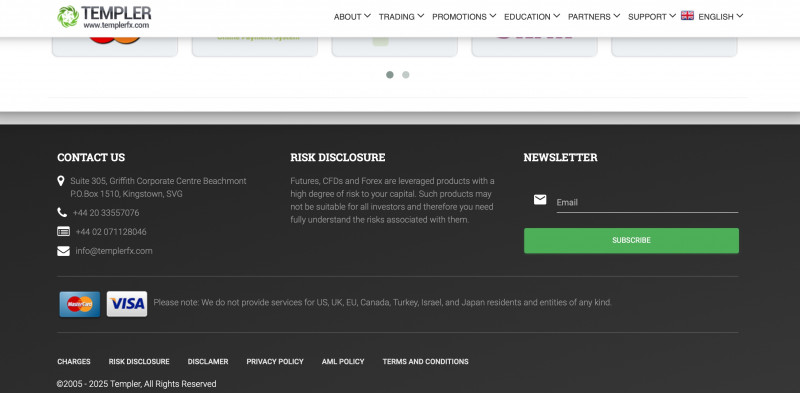
Task: Open the ABOUT menu item
Action: 347,17
